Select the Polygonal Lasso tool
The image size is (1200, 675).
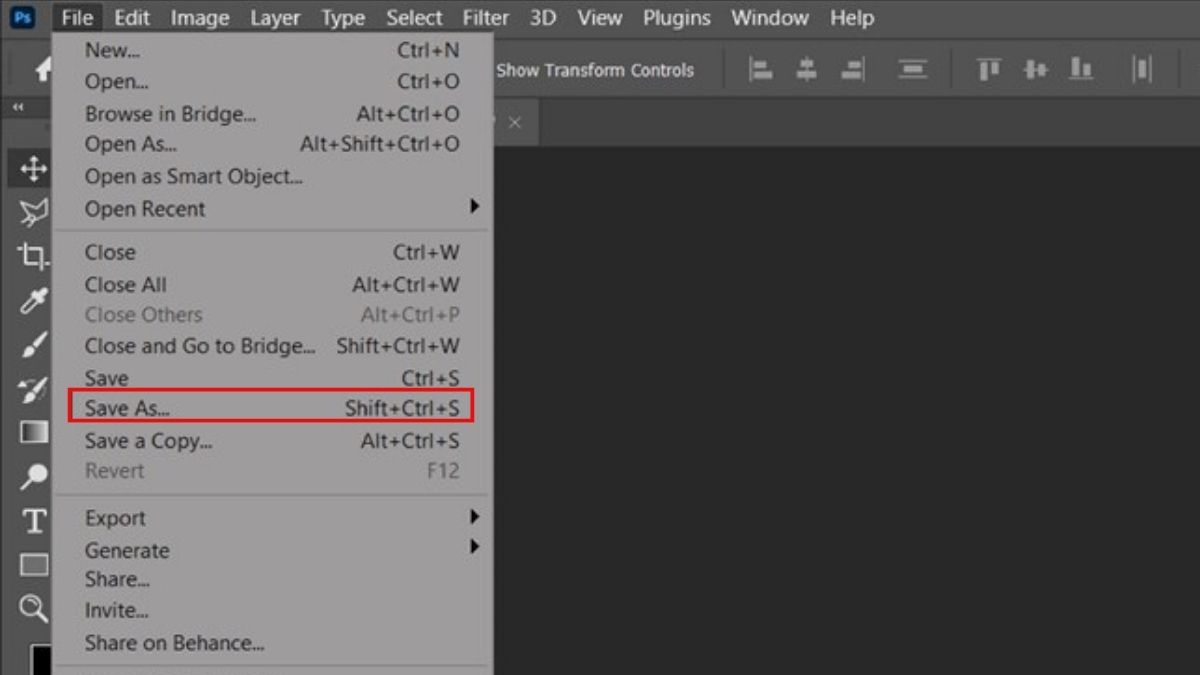click(34, 212)
